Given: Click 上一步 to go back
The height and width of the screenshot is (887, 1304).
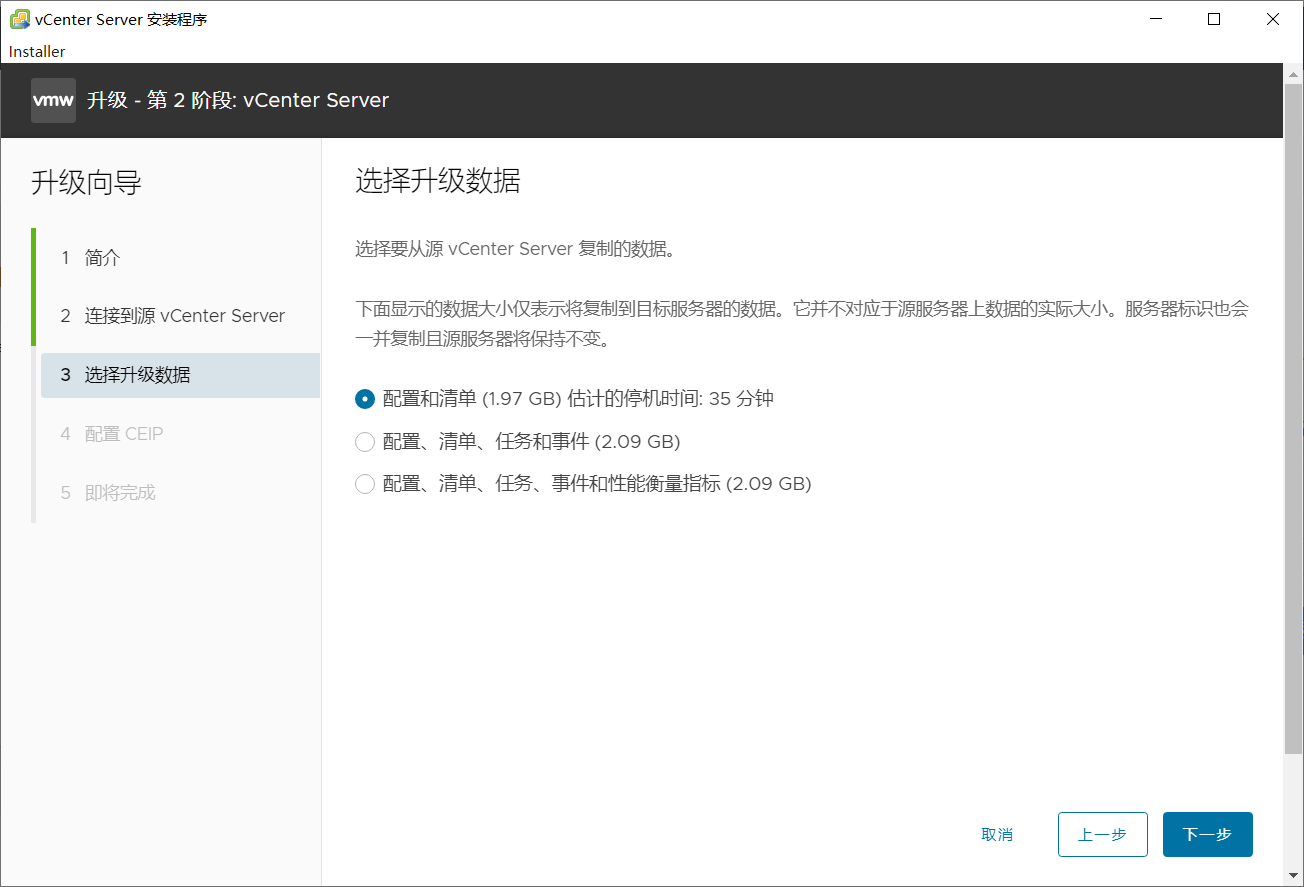Looking at the screenshot, I should (1102, 834).
